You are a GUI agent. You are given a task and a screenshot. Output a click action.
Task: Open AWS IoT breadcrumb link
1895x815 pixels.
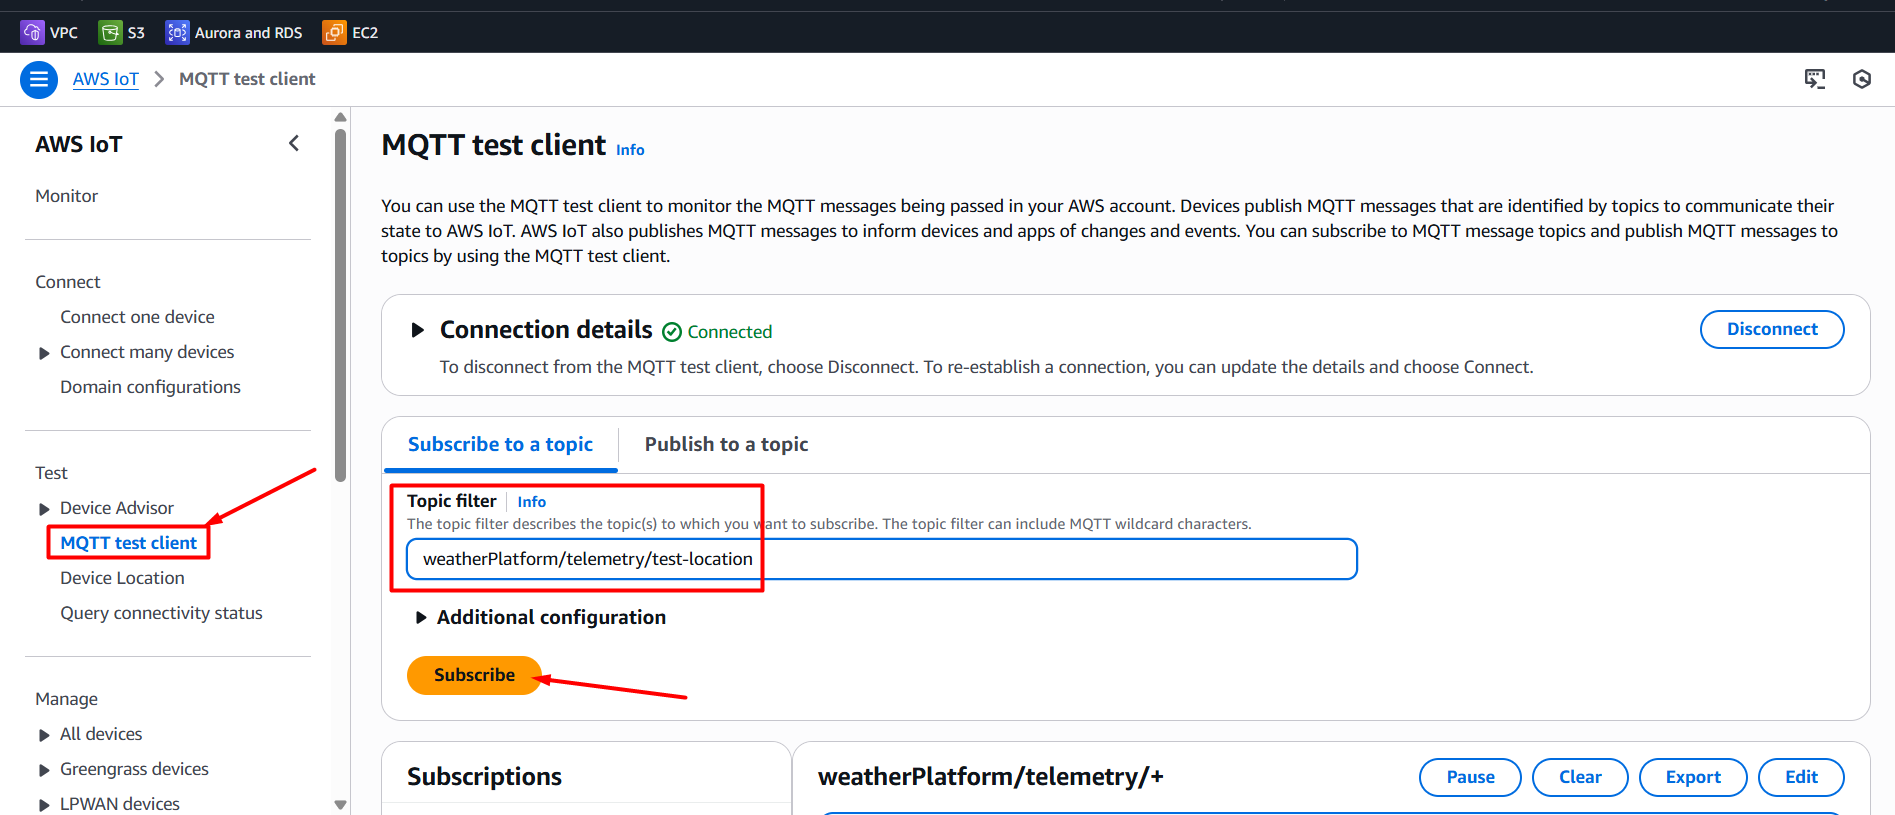[x=105, y=79]
